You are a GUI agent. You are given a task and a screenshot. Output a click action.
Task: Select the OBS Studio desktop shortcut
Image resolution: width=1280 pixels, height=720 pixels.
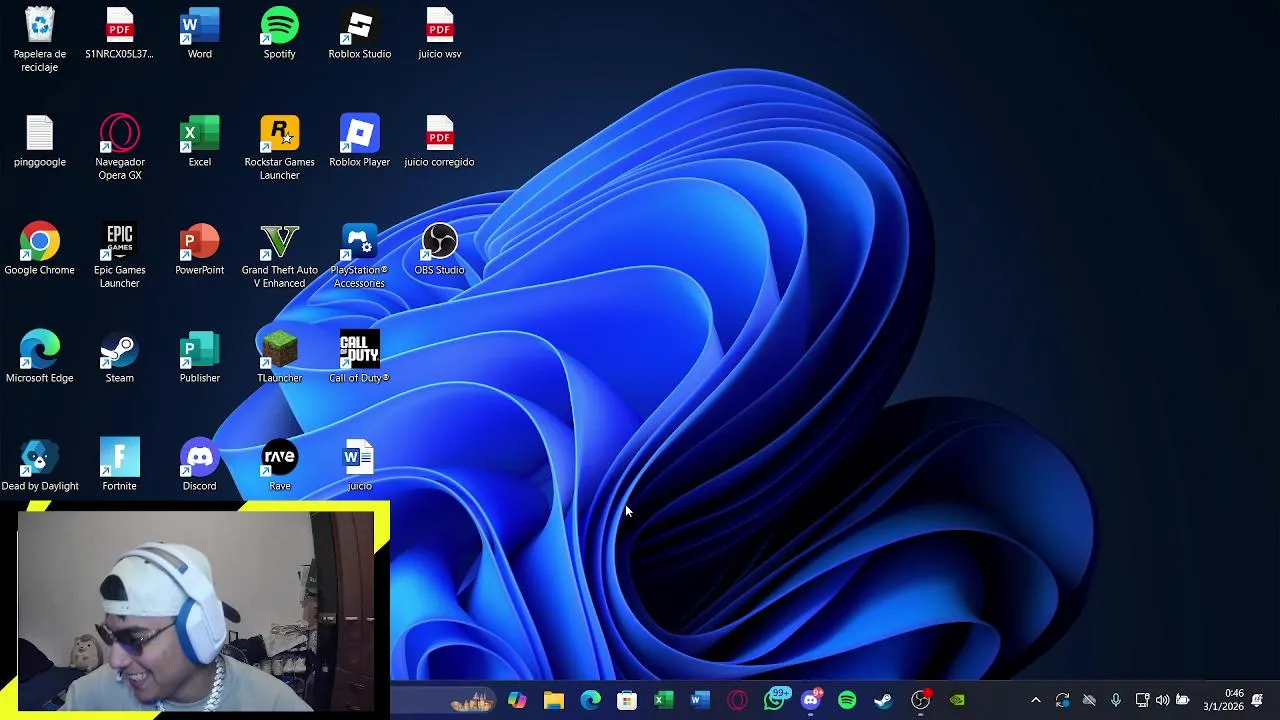(440, 248)
